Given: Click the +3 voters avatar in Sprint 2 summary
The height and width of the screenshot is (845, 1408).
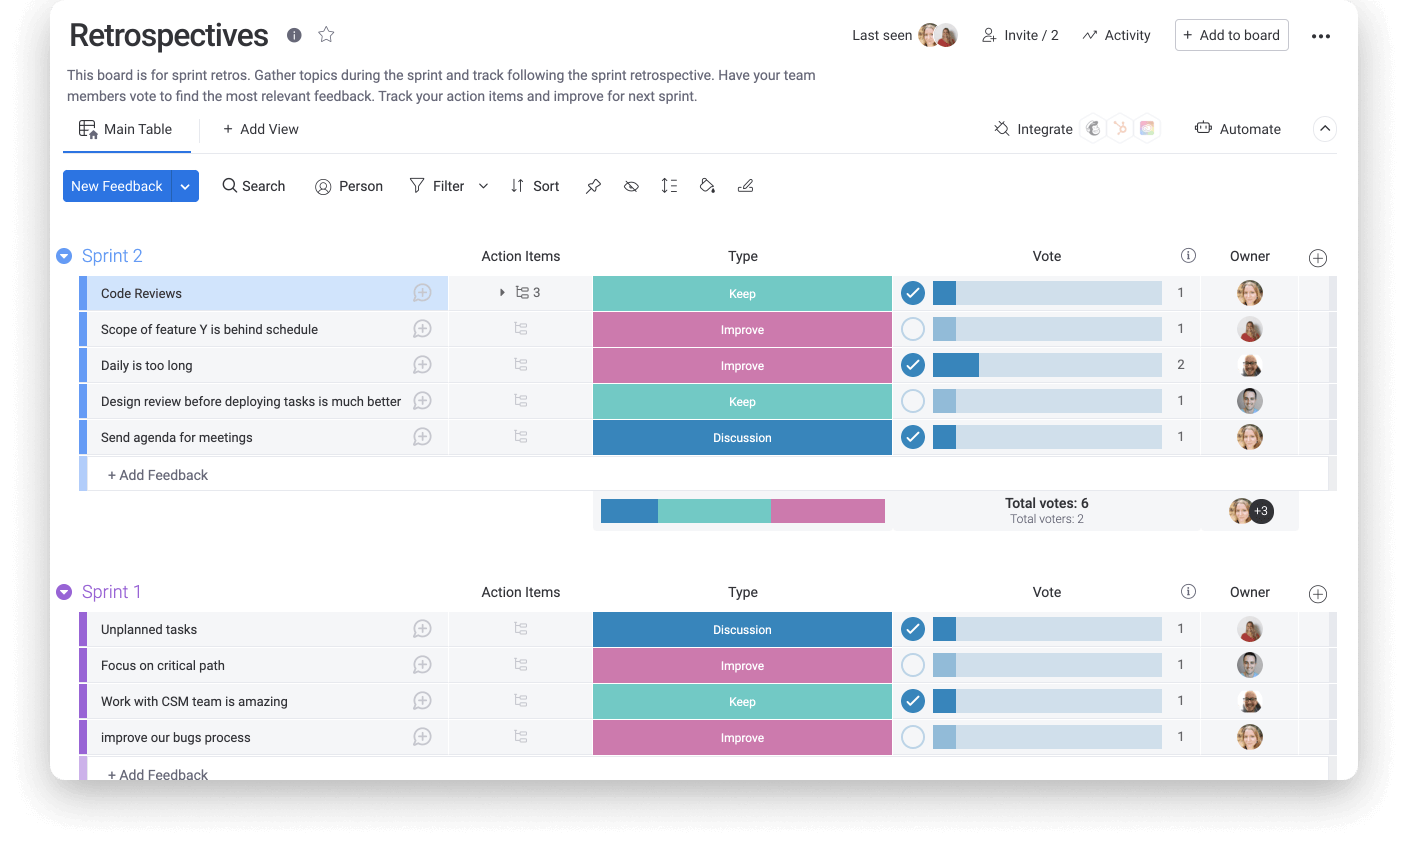Looking at the screenshot, I should 1261,511.
